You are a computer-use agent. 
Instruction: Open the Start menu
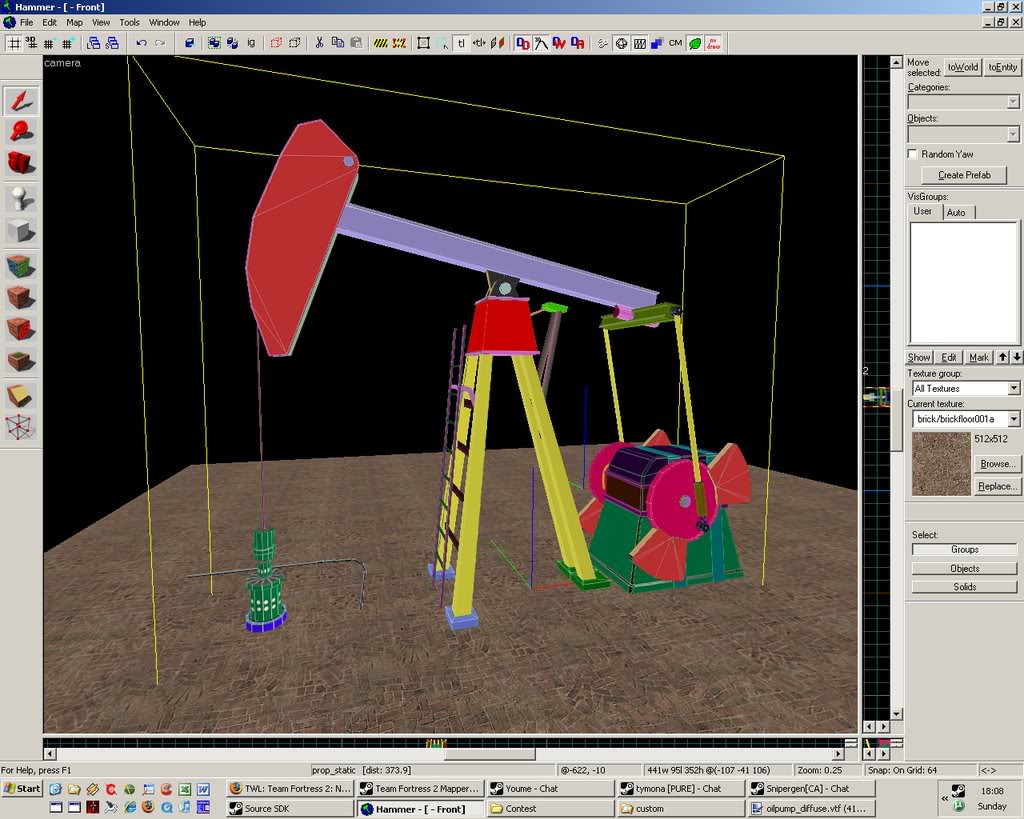click(x=22, y=788)
